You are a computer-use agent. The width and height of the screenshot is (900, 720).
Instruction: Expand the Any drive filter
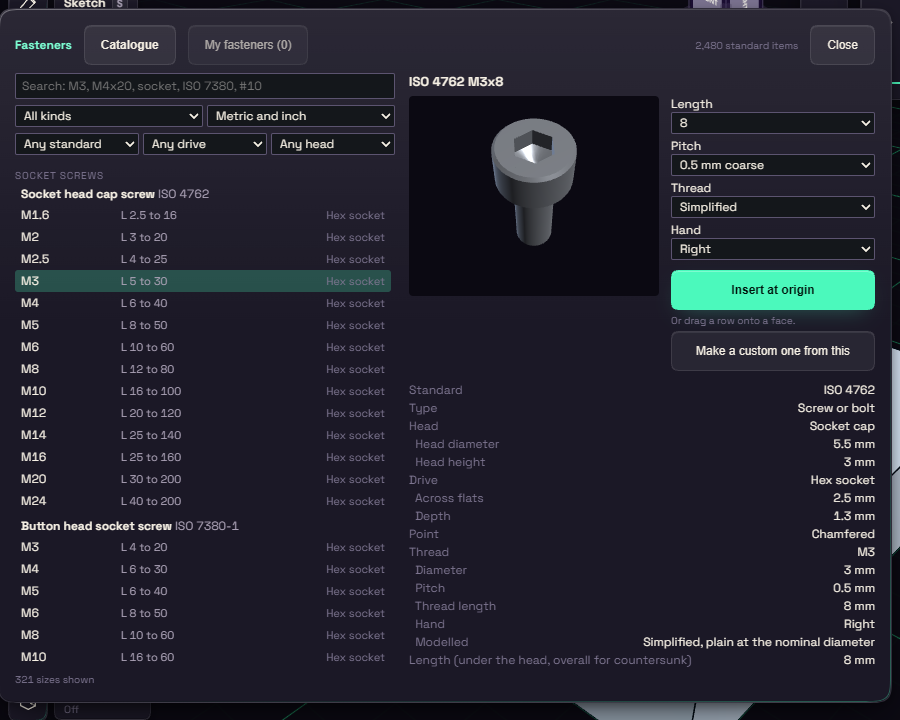(x=205, y=144)
